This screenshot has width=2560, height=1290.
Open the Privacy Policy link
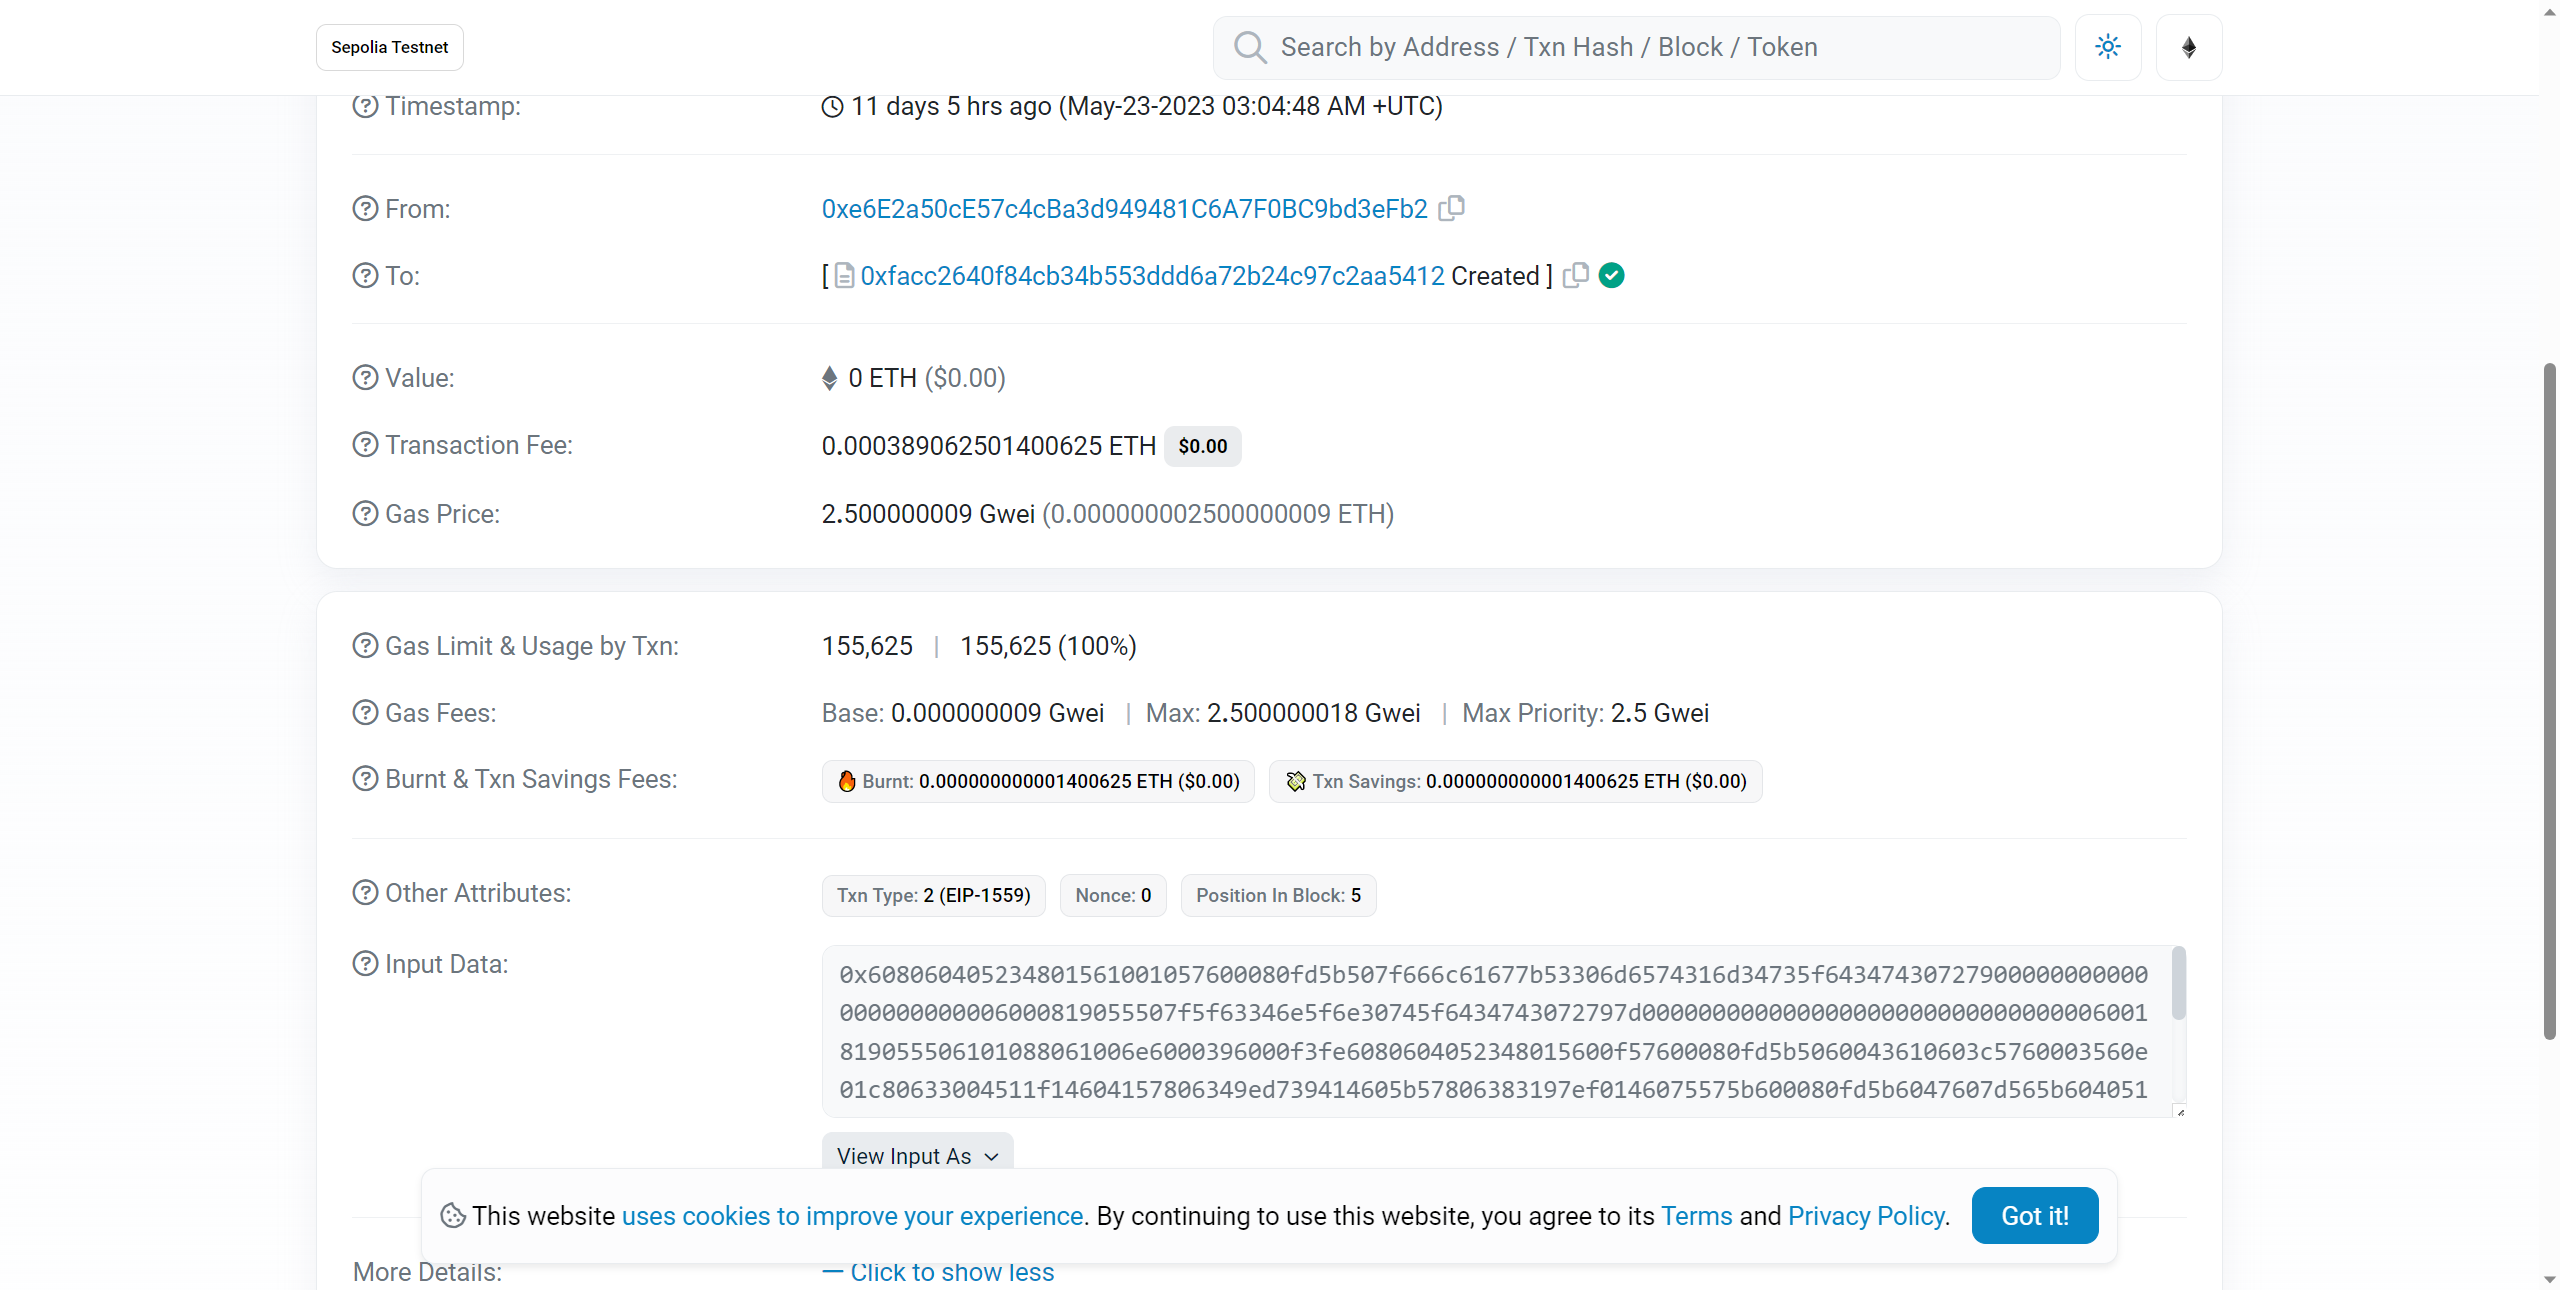coord(1866,1216)
